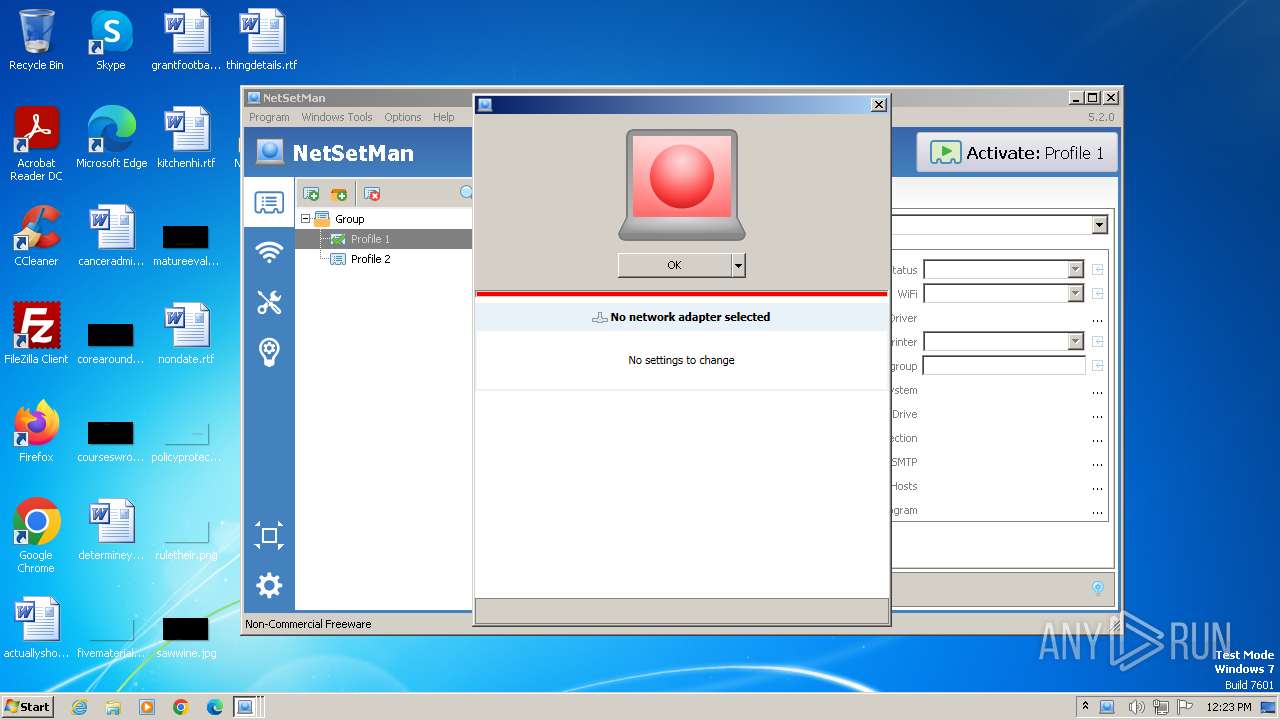Click Activate: Profile 1 button
The height and width of the screenshot is (720, 1280).
[x=1017, y=153]
